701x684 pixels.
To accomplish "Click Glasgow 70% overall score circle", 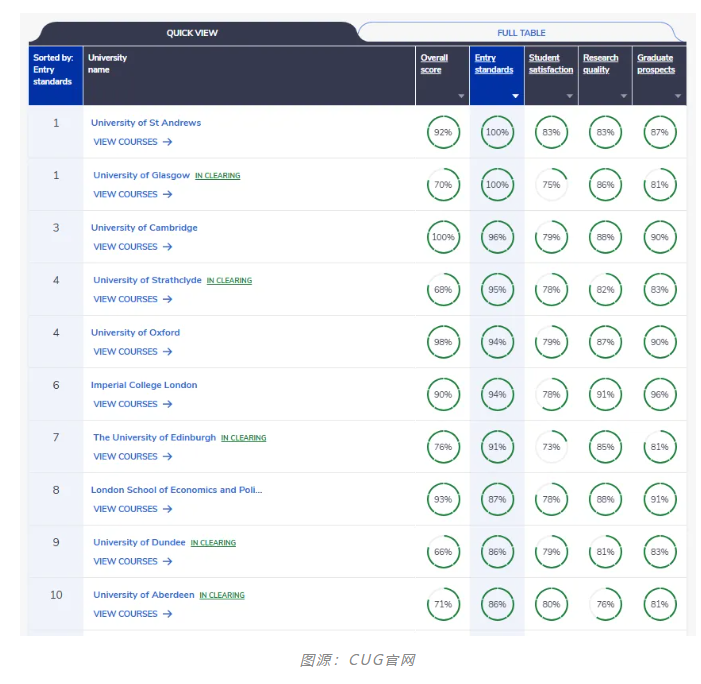I will coord(443,185).
